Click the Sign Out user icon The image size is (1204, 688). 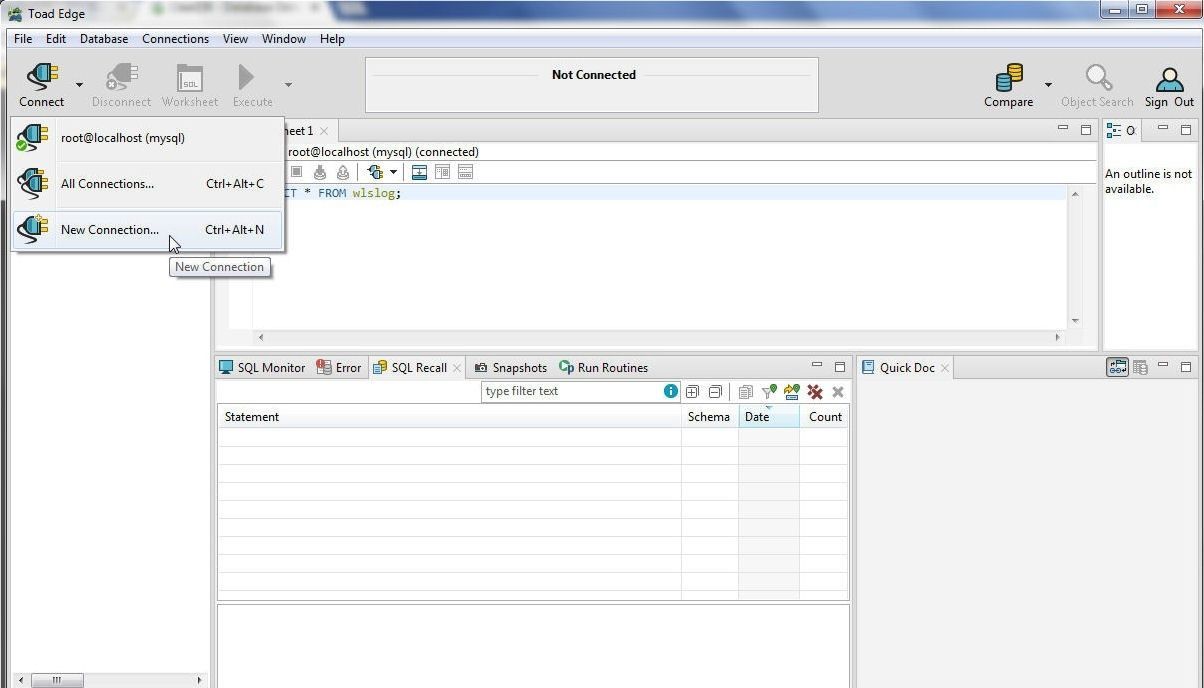point(1169,79)
